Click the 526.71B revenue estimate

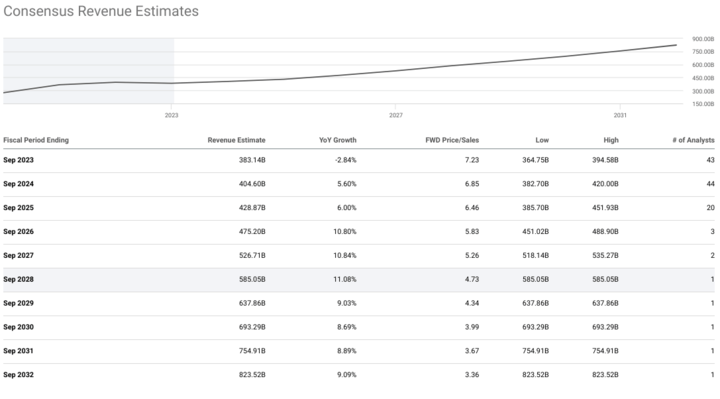(x=252, y=256)
